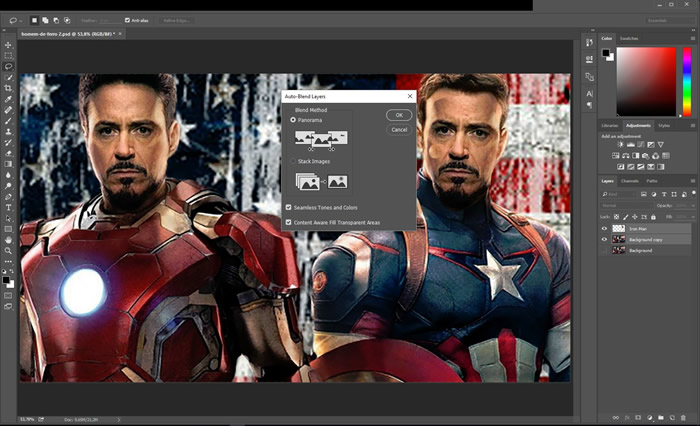Viewport: 700px width, 426px height.
Task: Select the homem-de-ferro 2.psd document tab
Action: (68, 34)
